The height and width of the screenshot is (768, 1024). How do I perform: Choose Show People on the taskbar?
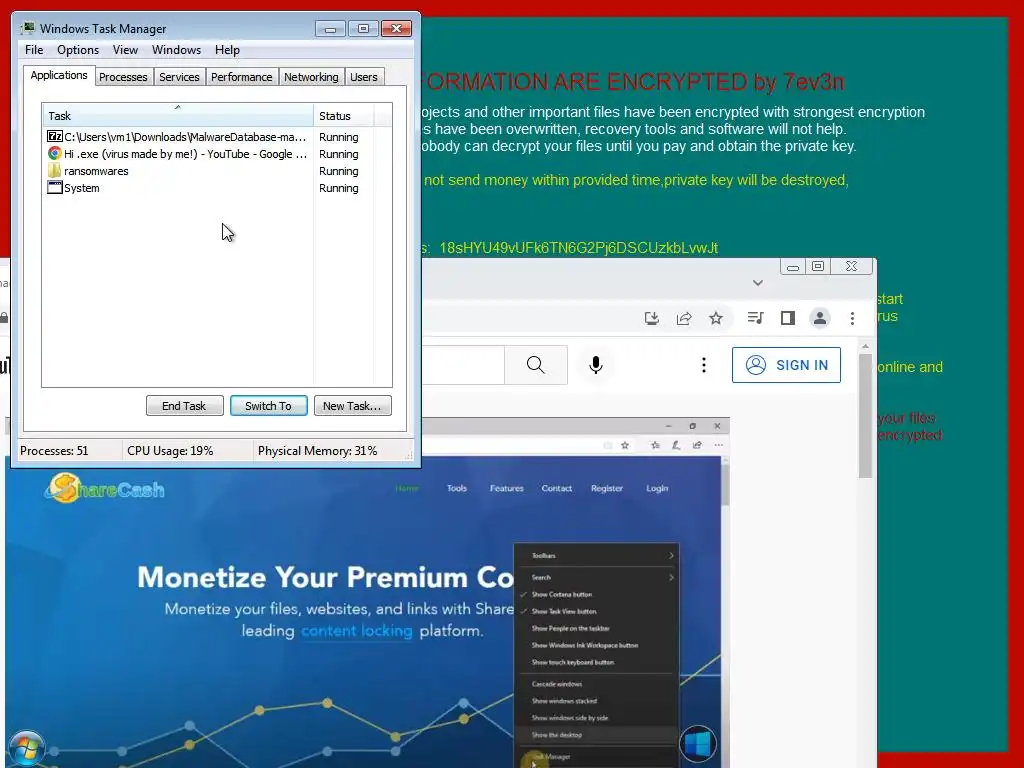pos(596,628)
